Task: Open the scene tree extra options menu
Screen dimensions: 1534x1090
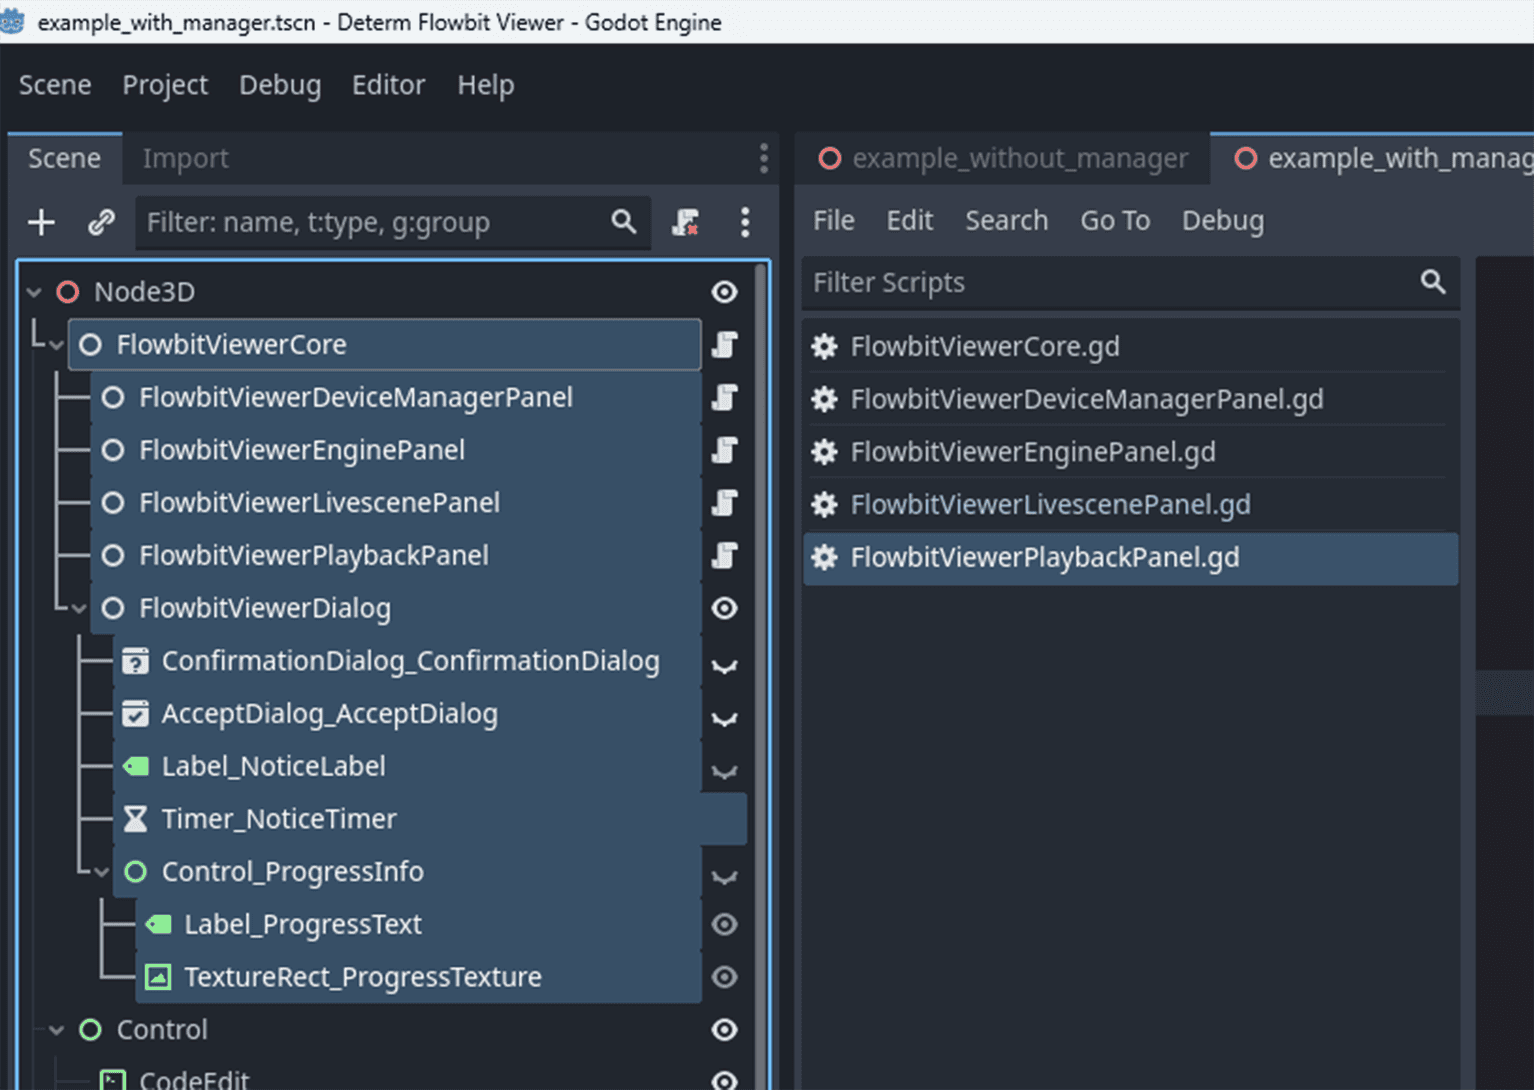Action: point(745,222)
